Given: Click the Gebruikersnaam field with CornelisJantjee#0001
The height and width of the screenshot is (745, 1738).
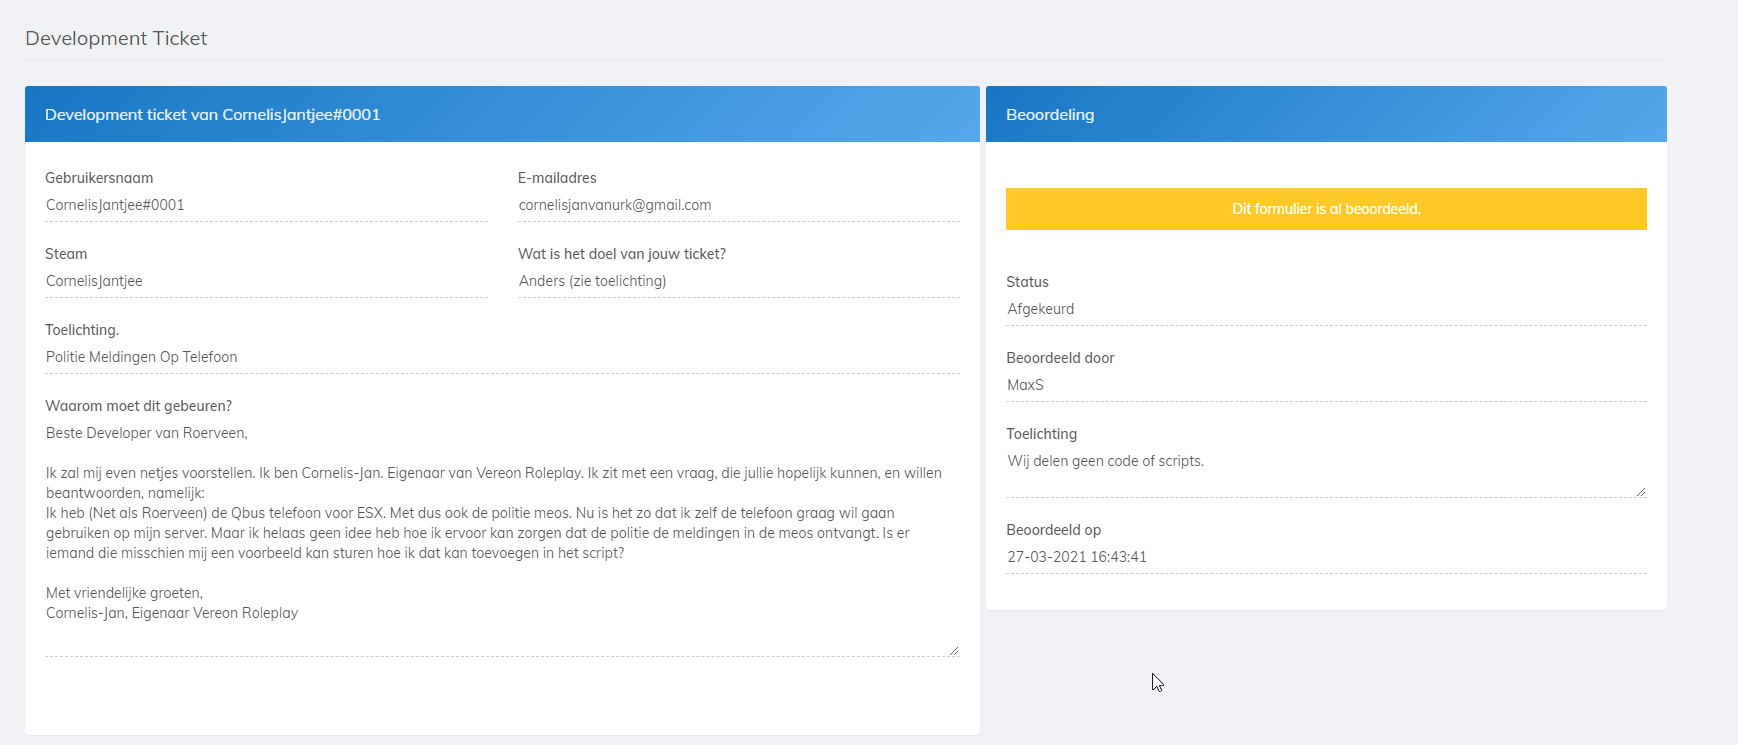Looking at the screenshot, I should point(265,205).
